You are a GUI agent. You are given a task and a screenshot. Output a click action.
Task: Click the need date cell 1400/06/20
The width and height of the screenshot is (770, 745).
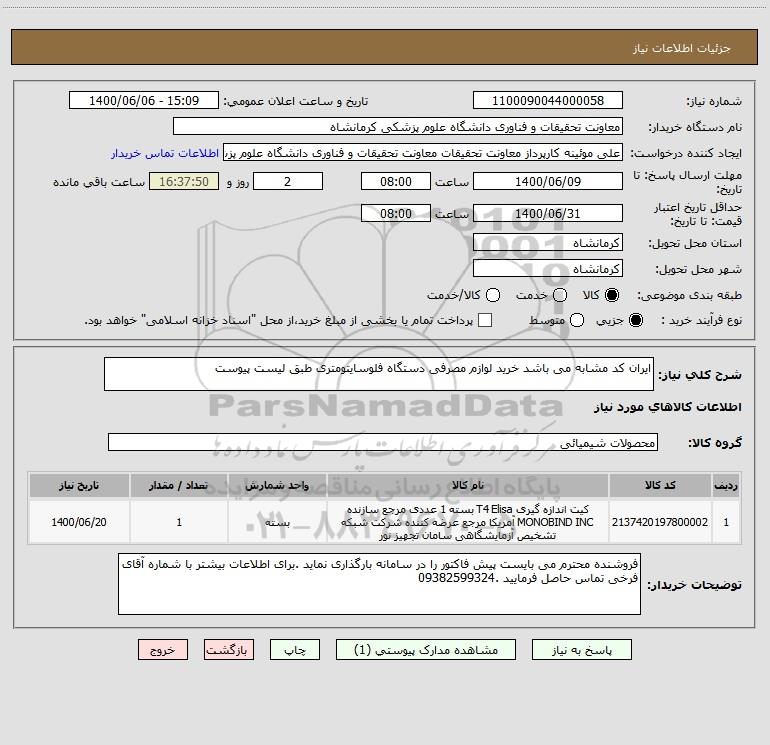[x=79, y=522]
